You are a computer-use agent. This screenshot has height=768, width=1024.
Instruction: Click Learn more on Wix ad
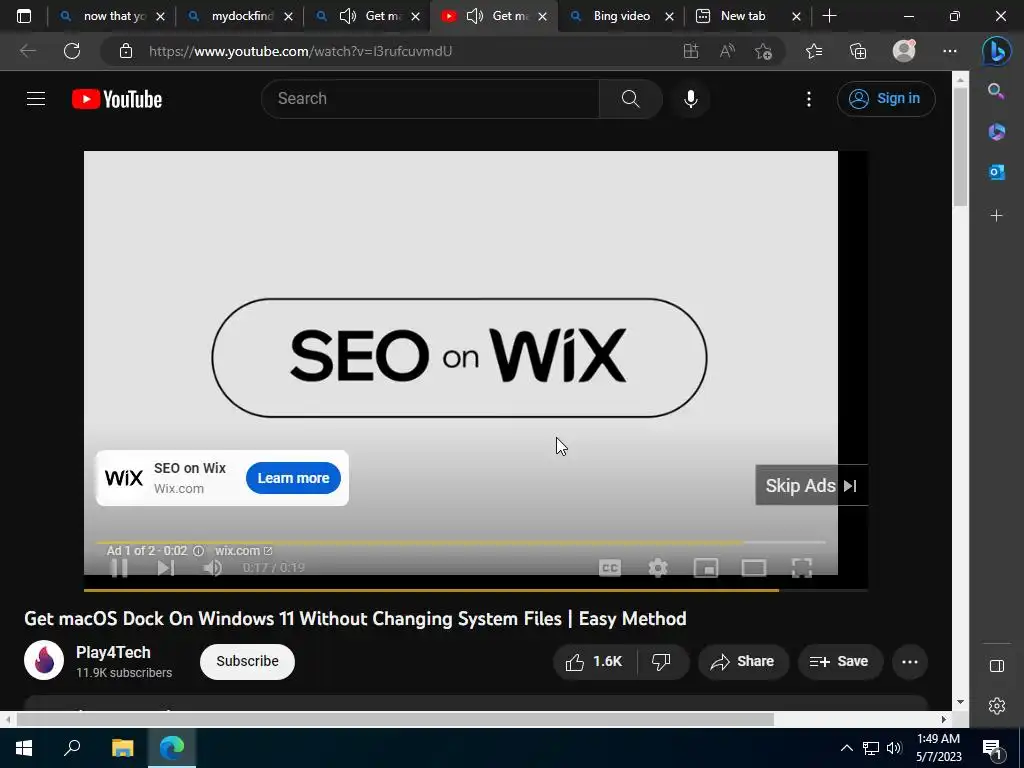click(293, 478)
